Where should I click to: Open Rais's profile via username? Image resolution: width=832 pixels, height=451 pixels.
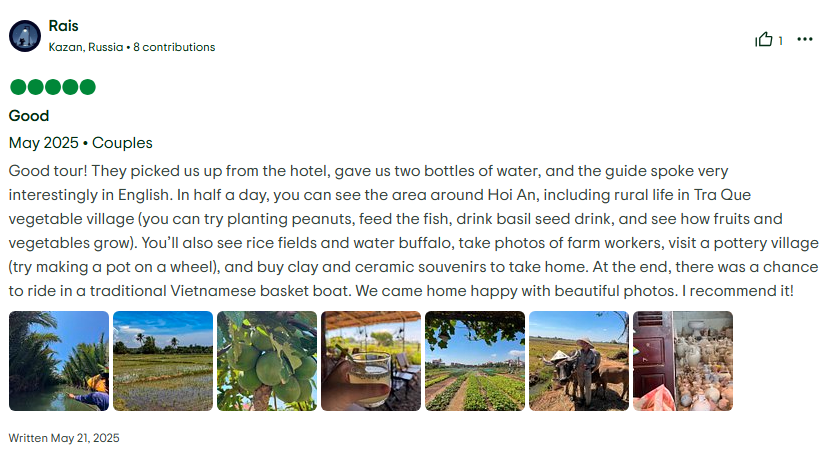coord(63,26)
